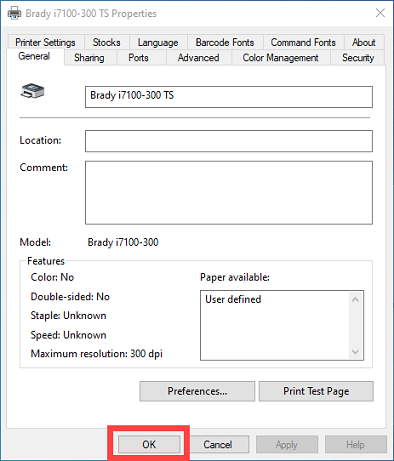Screen dimensions: 394x461
Task: Show the Advanced tab
Action: coord(198,58)
